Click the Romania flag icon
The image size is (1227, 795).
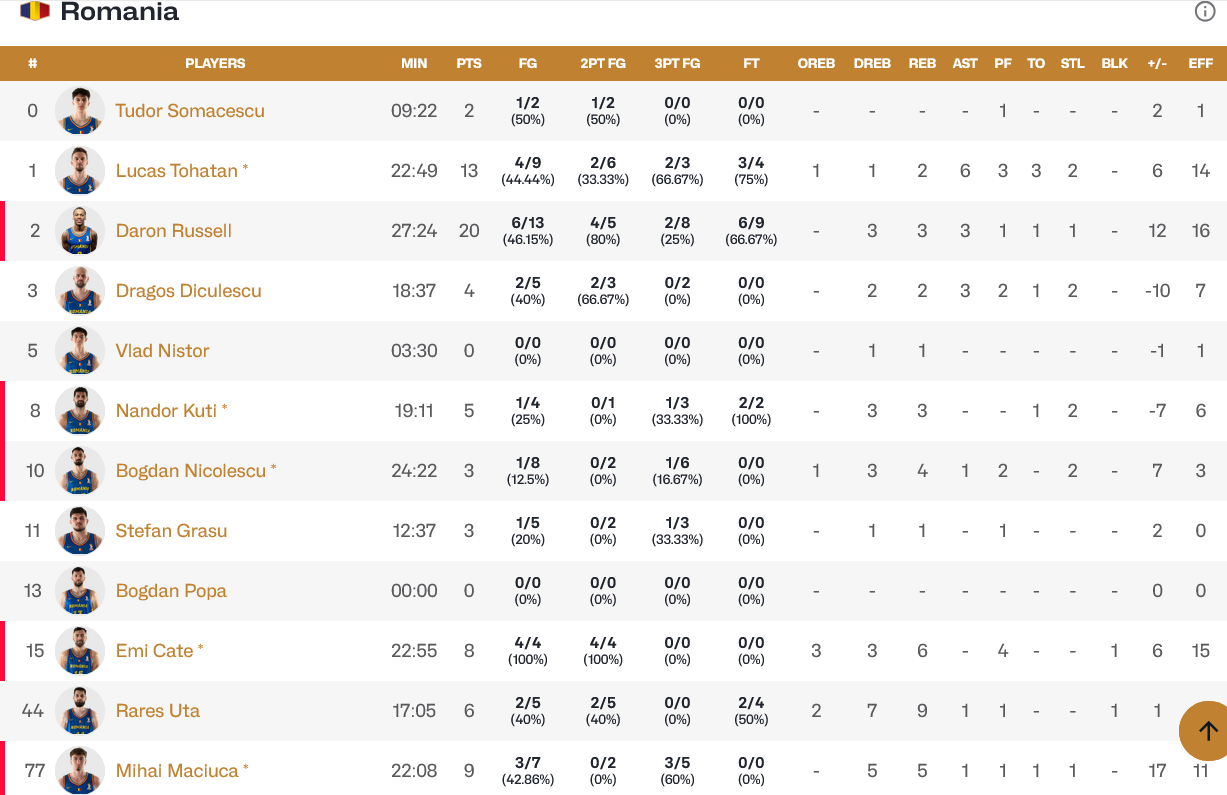(x=35, y=12)
